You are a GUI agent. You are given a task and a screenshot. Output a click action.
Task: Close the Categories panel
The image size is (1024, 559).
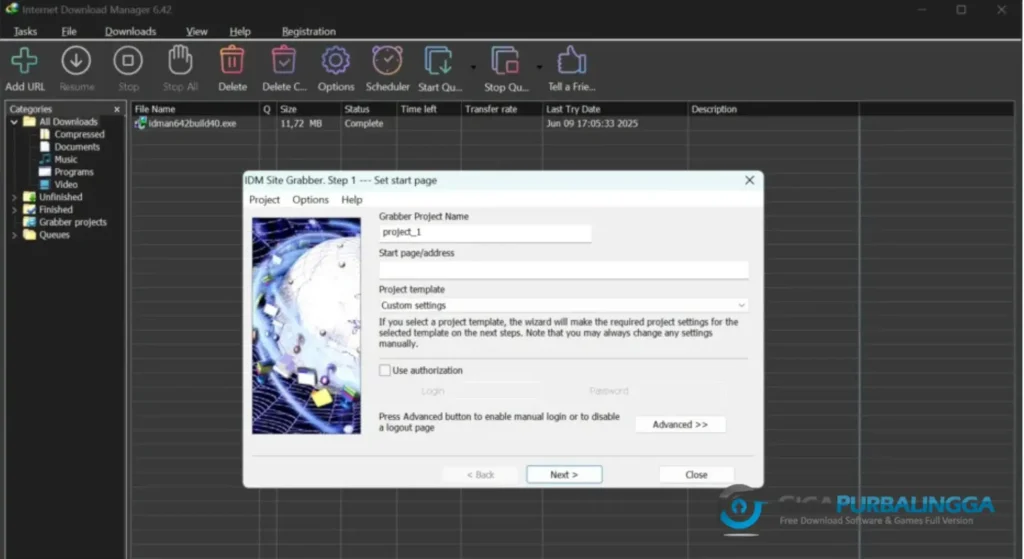(117, 109)
